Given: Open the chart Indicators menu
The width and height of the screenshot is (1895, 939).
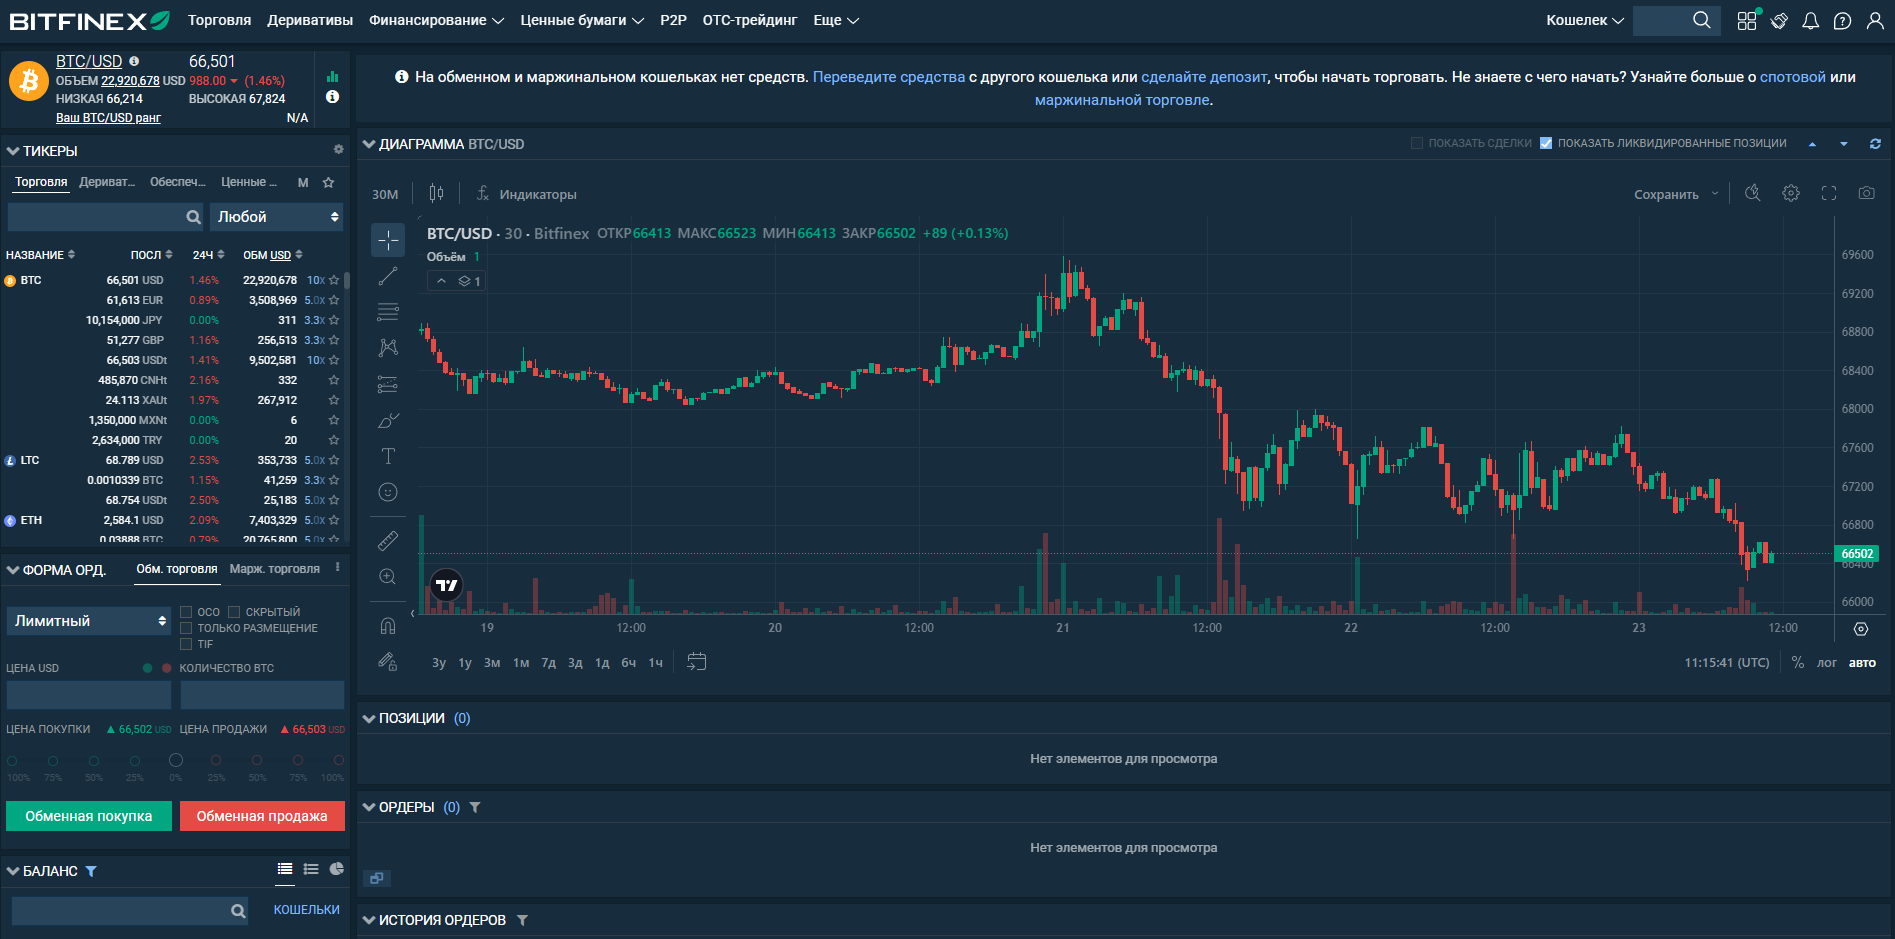Looking at the screenshot, I should pos(527,194).
